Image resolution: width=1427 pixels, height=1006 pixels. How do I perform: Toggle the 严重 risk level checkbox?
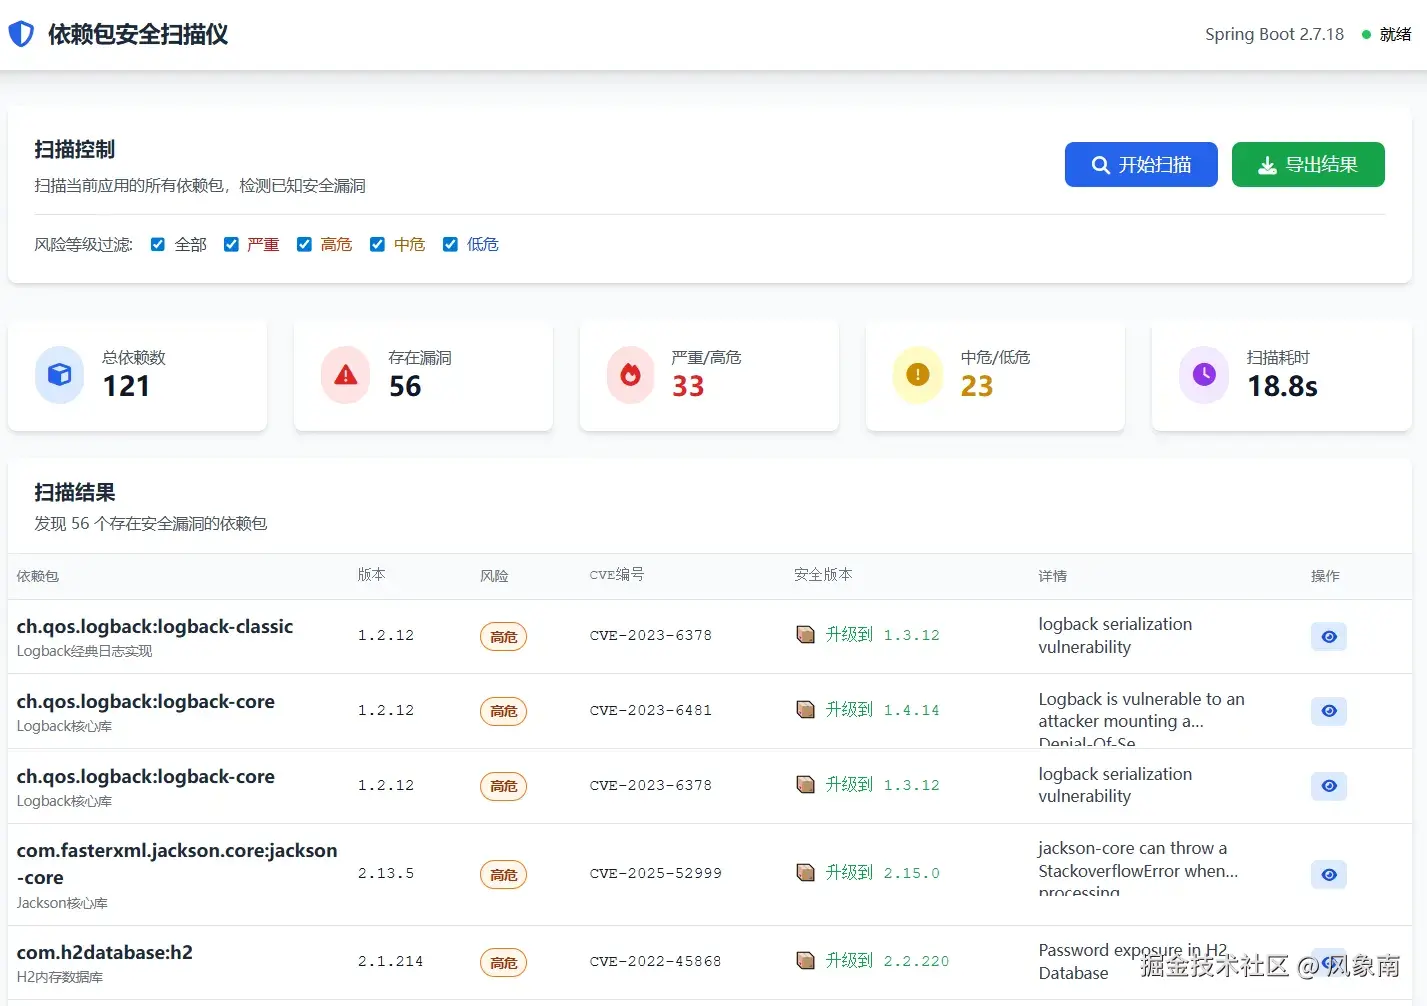pyautogui.click(x=231, y=245)
